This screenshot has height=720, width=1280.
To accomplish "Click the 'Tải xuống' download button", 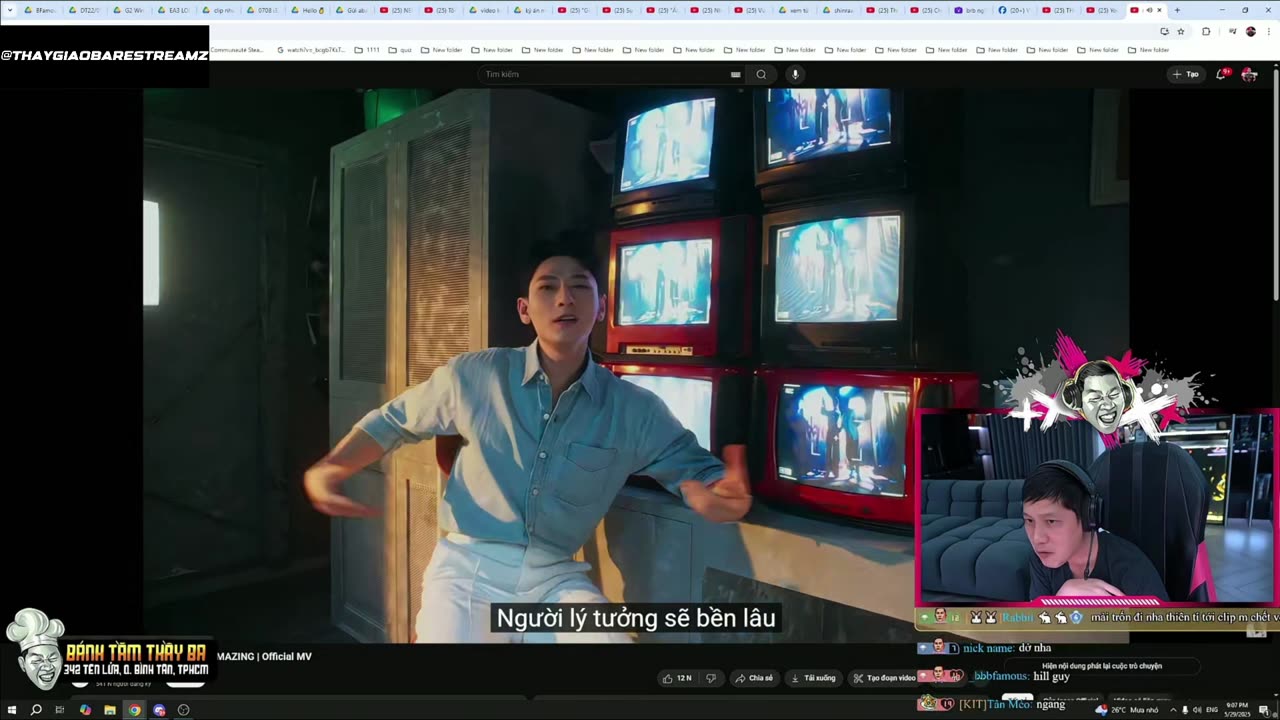I will click(x=813, y=678).
